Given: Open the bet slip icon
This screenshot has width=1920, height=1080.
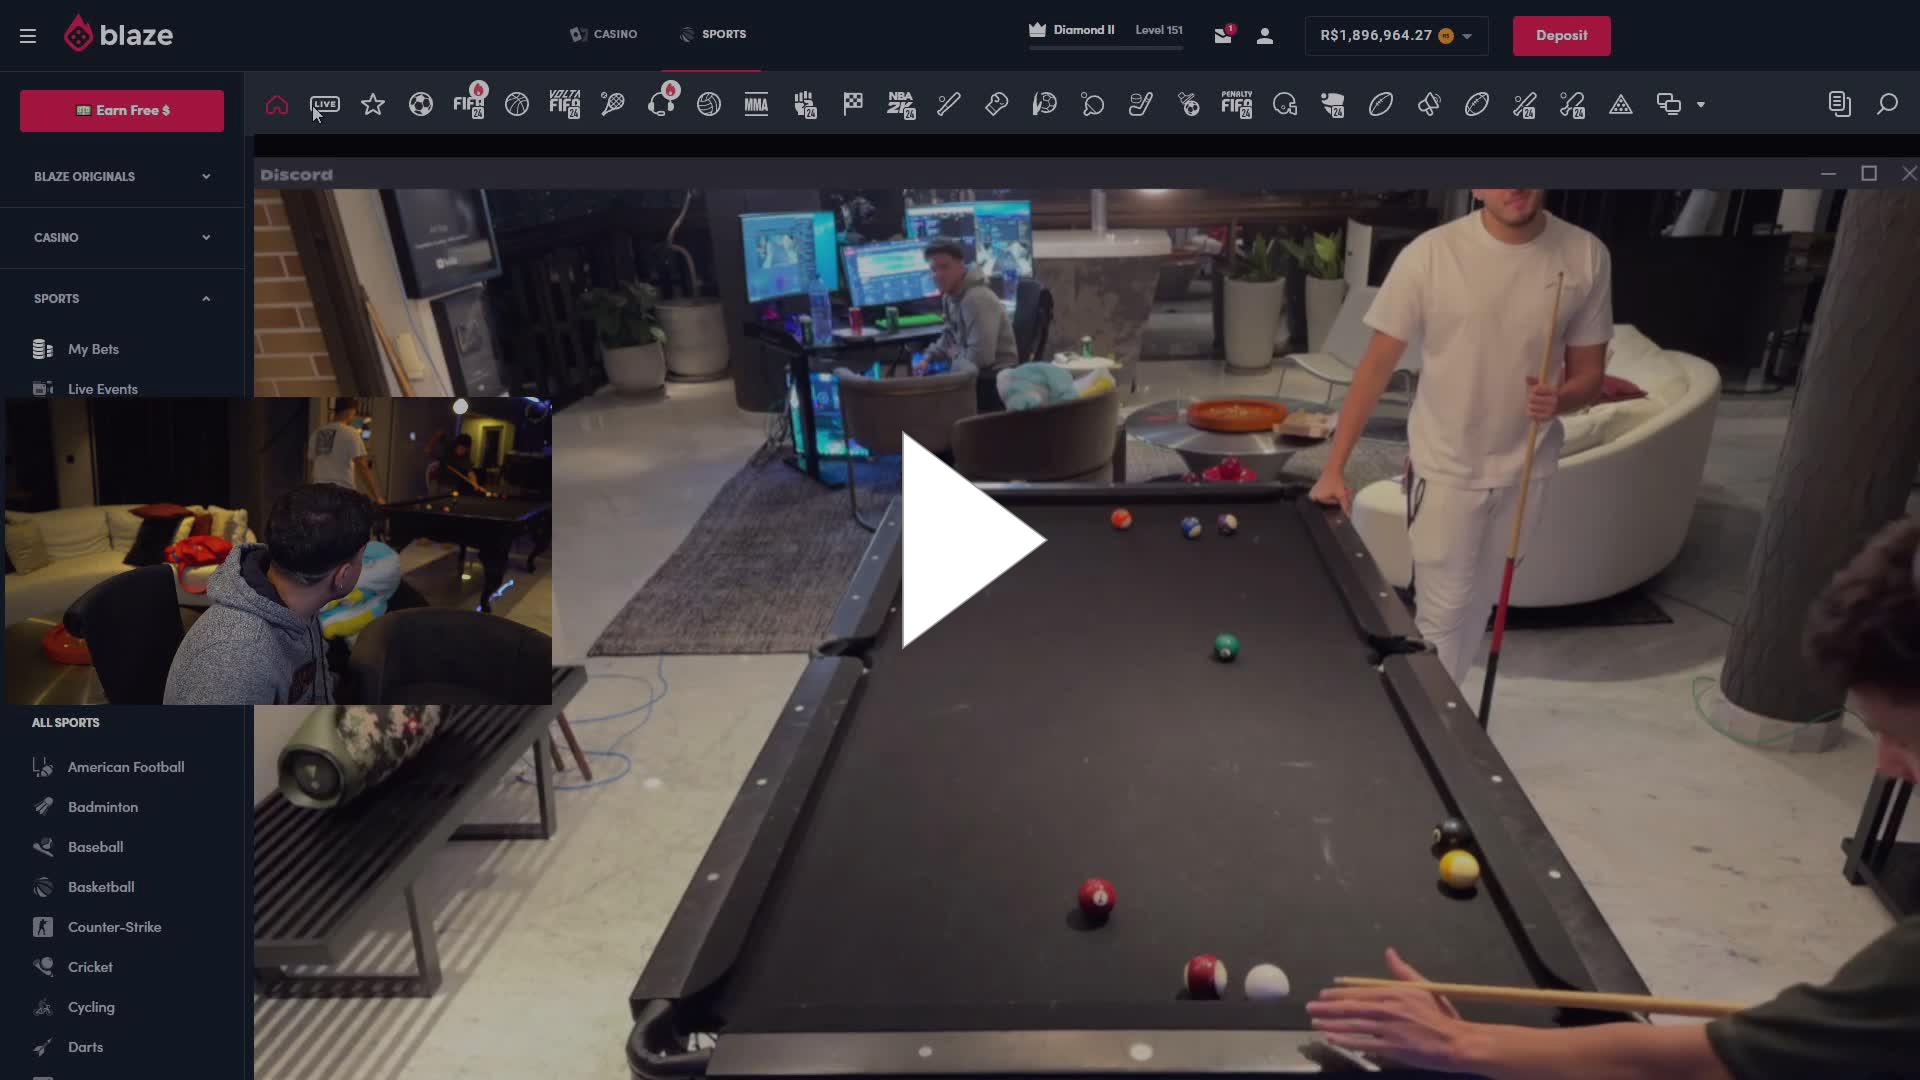Looking at the screenshot, I should (1838, 104).
